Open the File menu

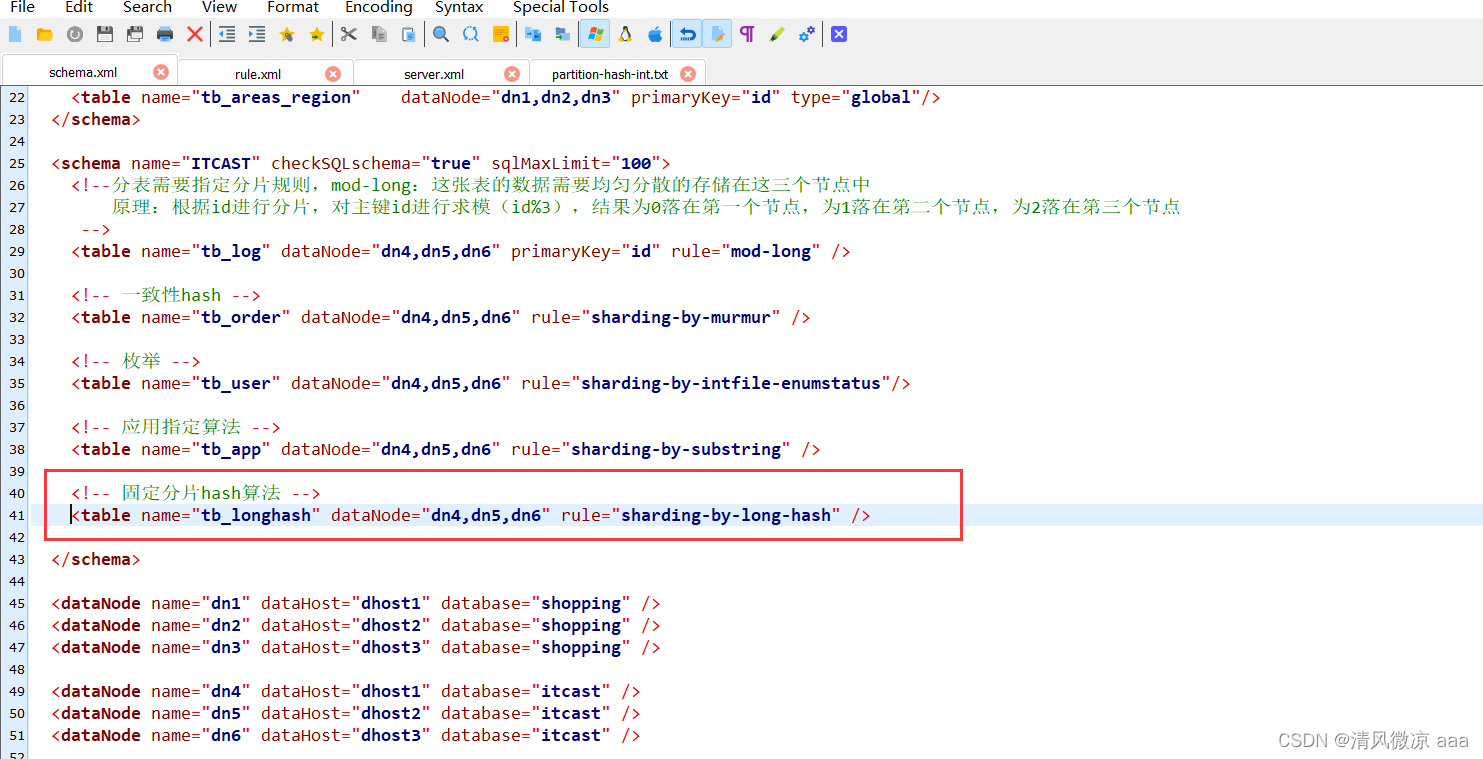22,7
